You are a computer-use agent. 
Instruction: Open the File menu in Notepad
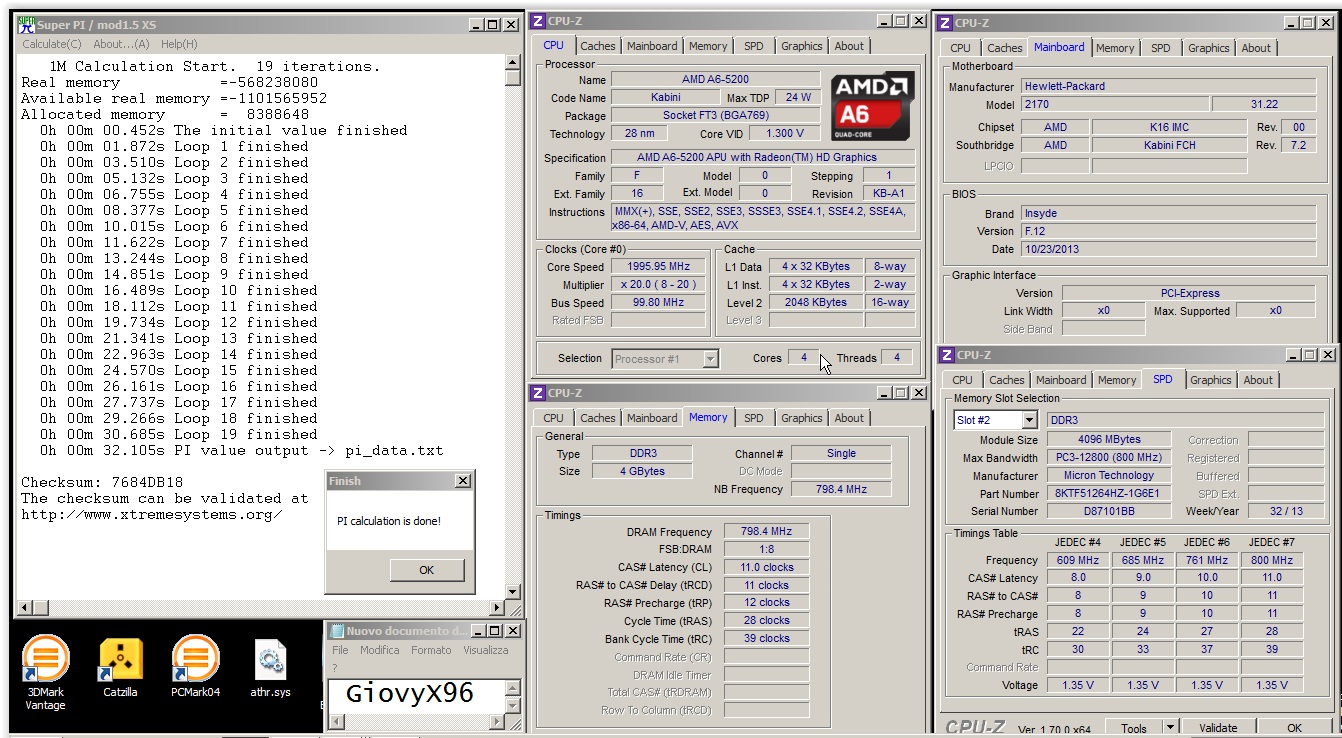click(341, 650)
